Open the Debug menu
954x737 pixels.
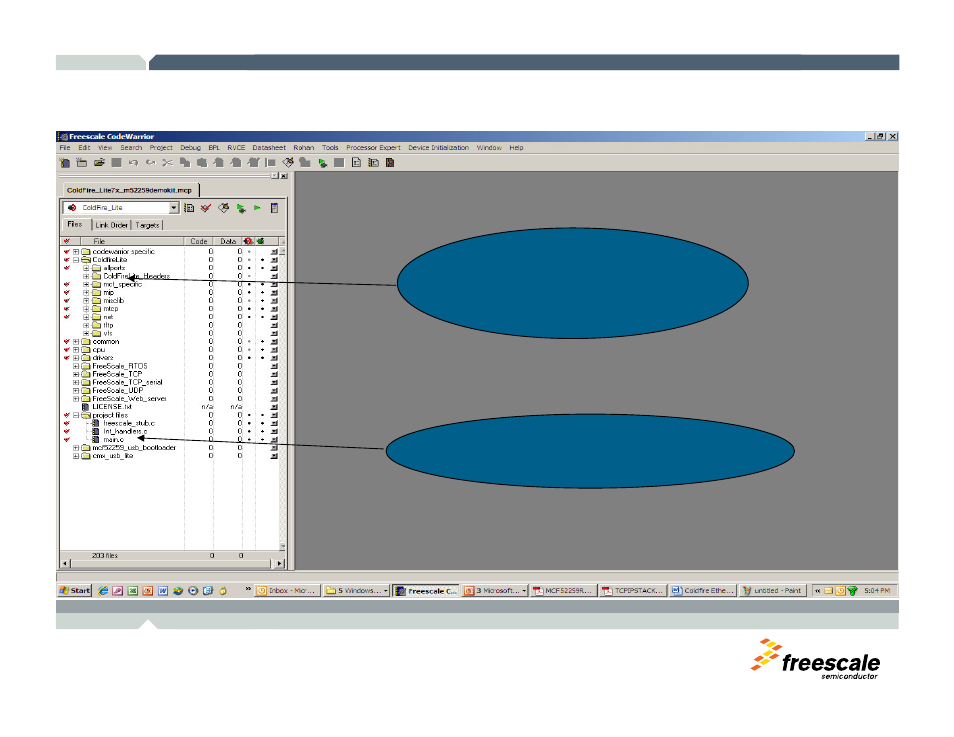190,147
